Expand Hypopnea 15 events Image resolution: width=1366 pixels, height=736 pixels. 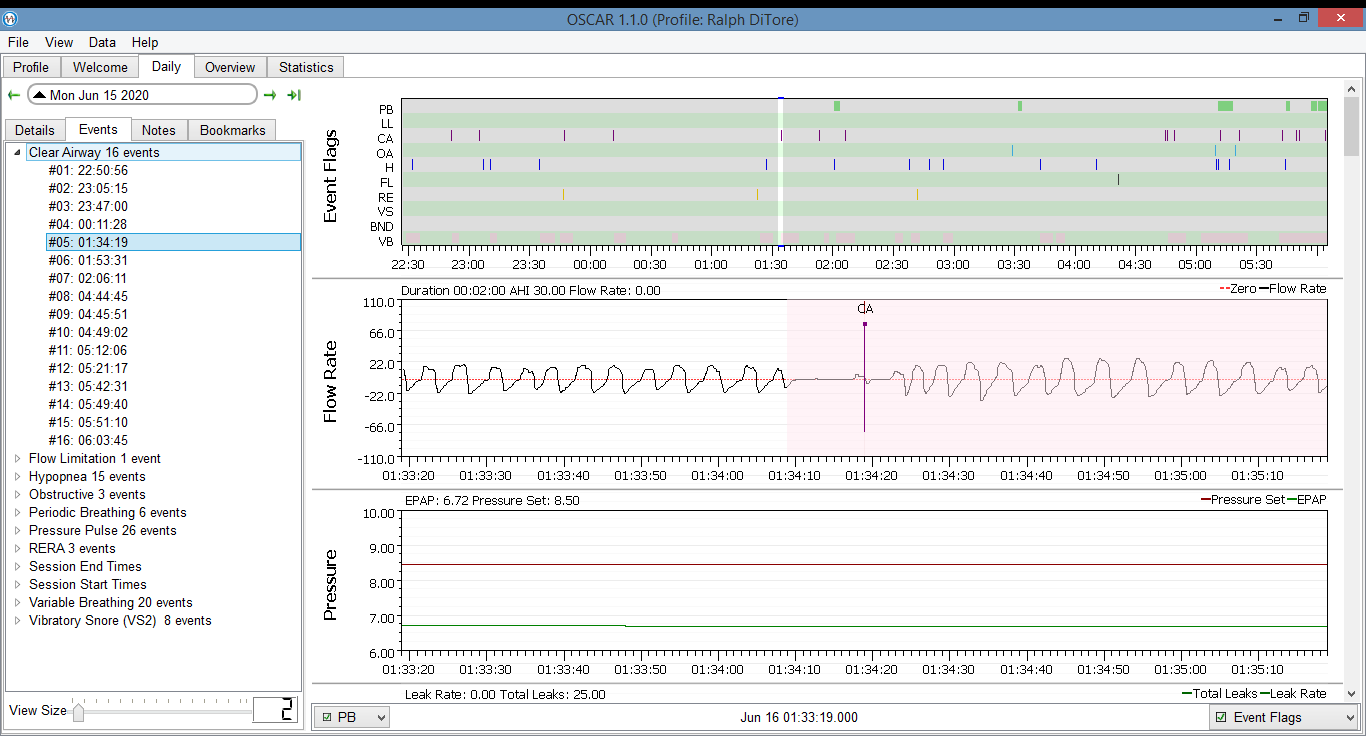(17, 477)
